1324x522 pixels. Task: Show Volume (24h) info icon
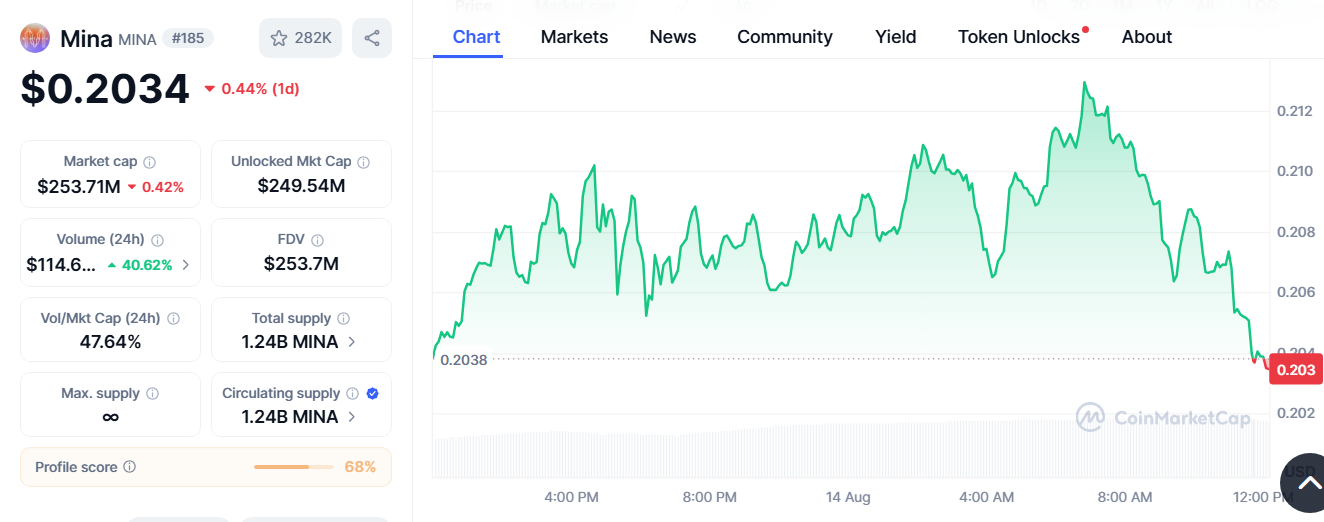tap(157, 240)
